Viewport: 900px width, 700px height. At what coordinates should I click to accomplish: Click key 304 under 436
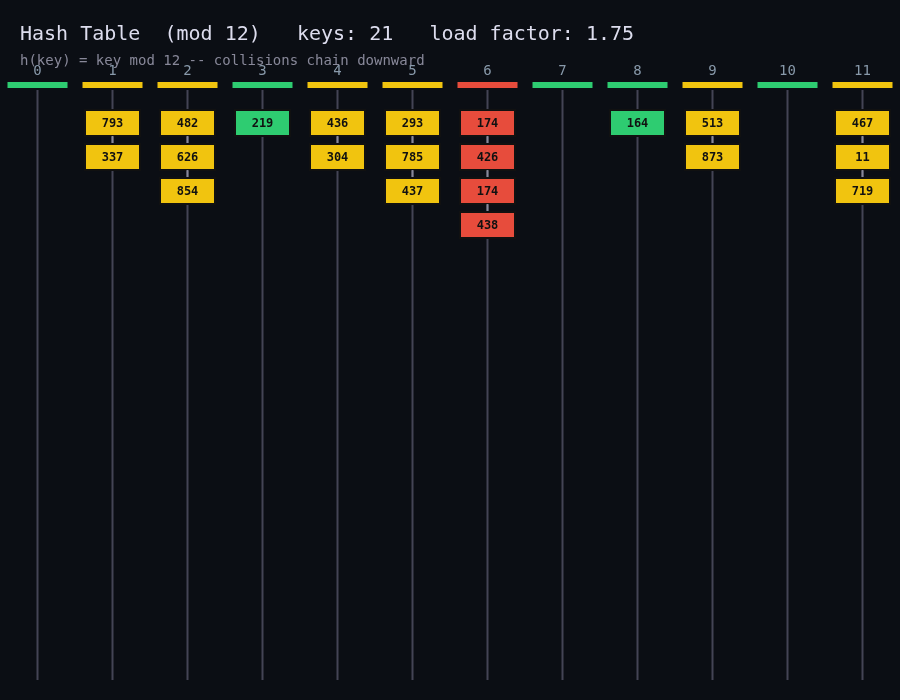coord(338,157)
